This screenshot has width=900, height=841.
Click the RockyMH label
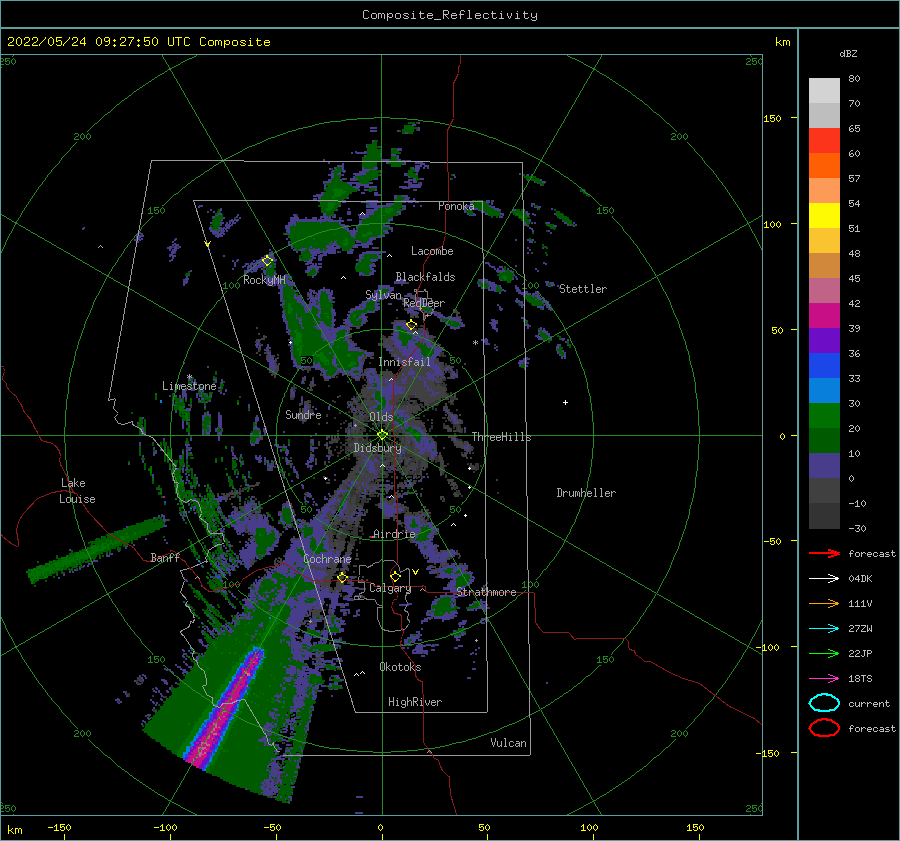(x=264, y=280)
